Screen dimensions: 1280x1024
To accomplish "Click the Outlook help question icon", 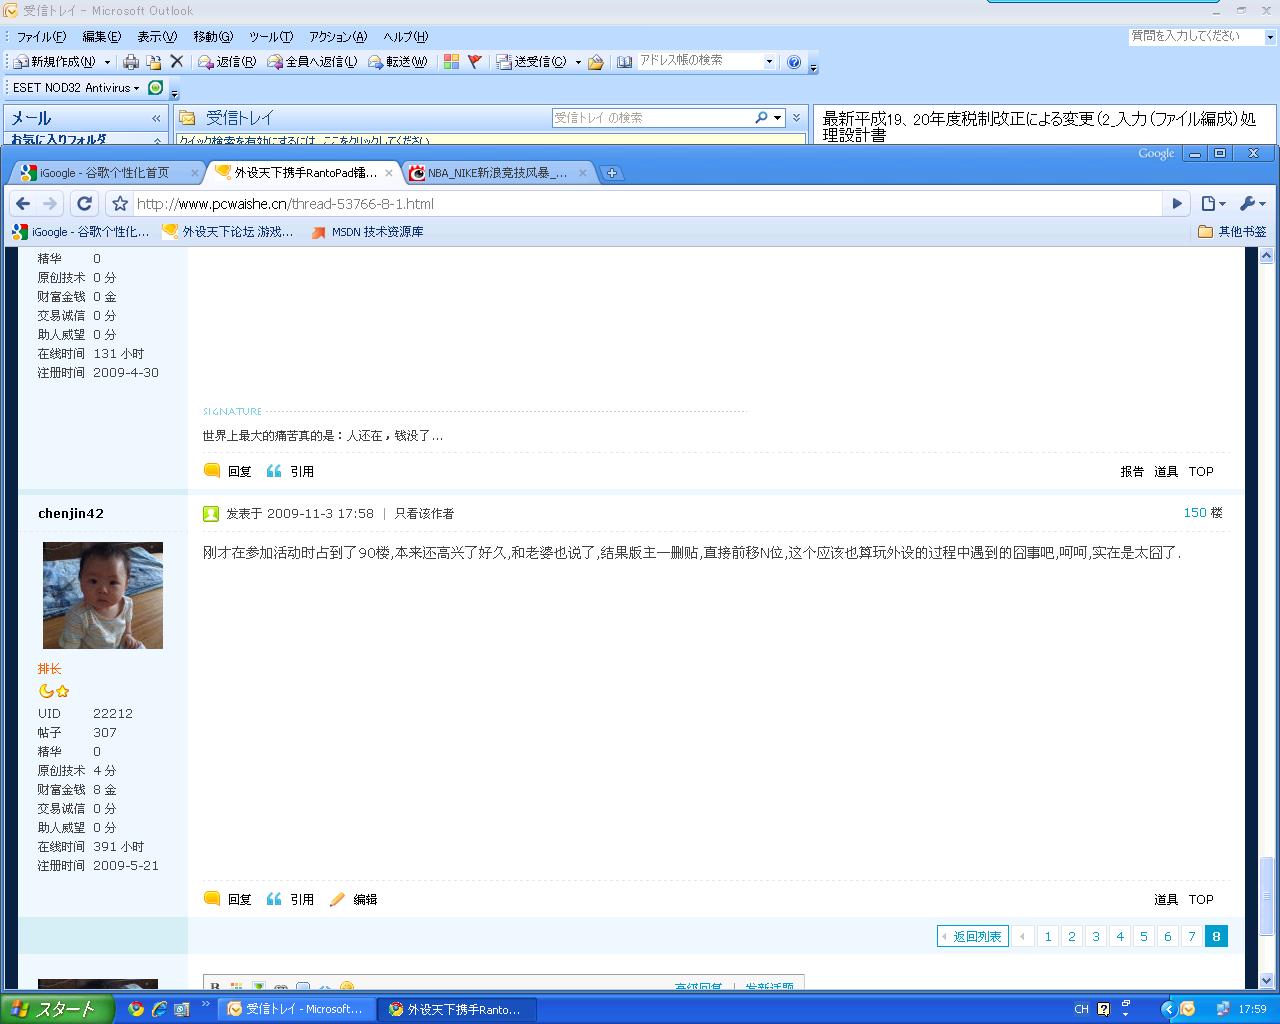I will (794, 62).
